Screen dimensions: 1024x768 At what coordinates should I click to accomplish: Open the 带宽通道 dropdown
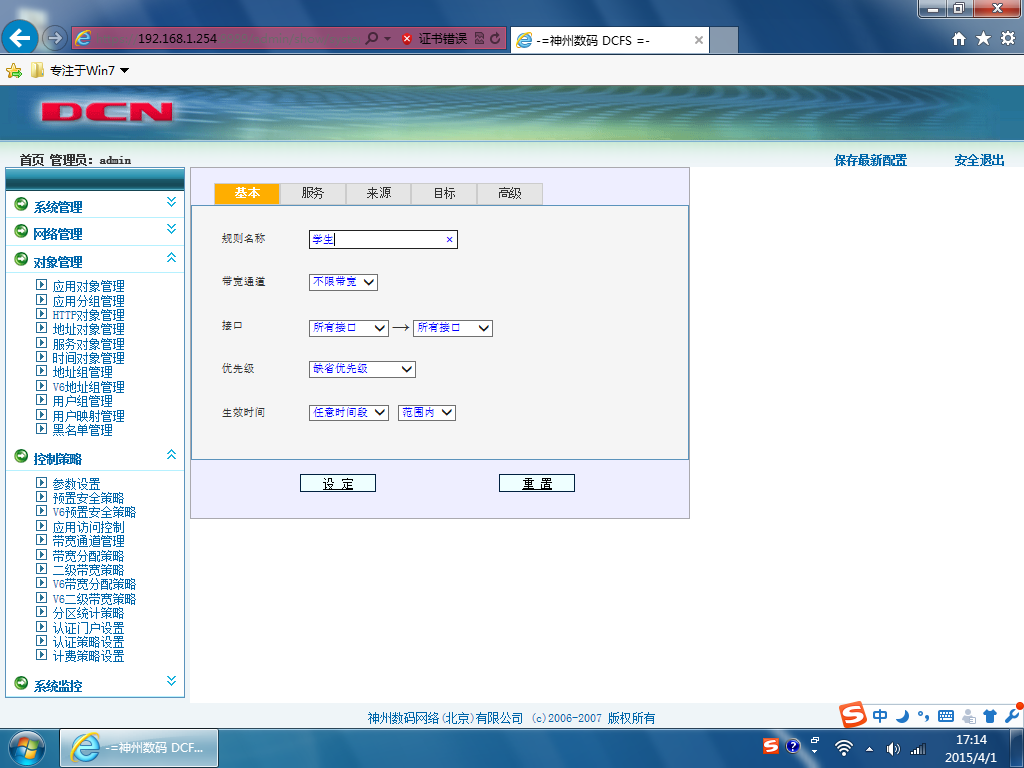[x=343, y=282]
